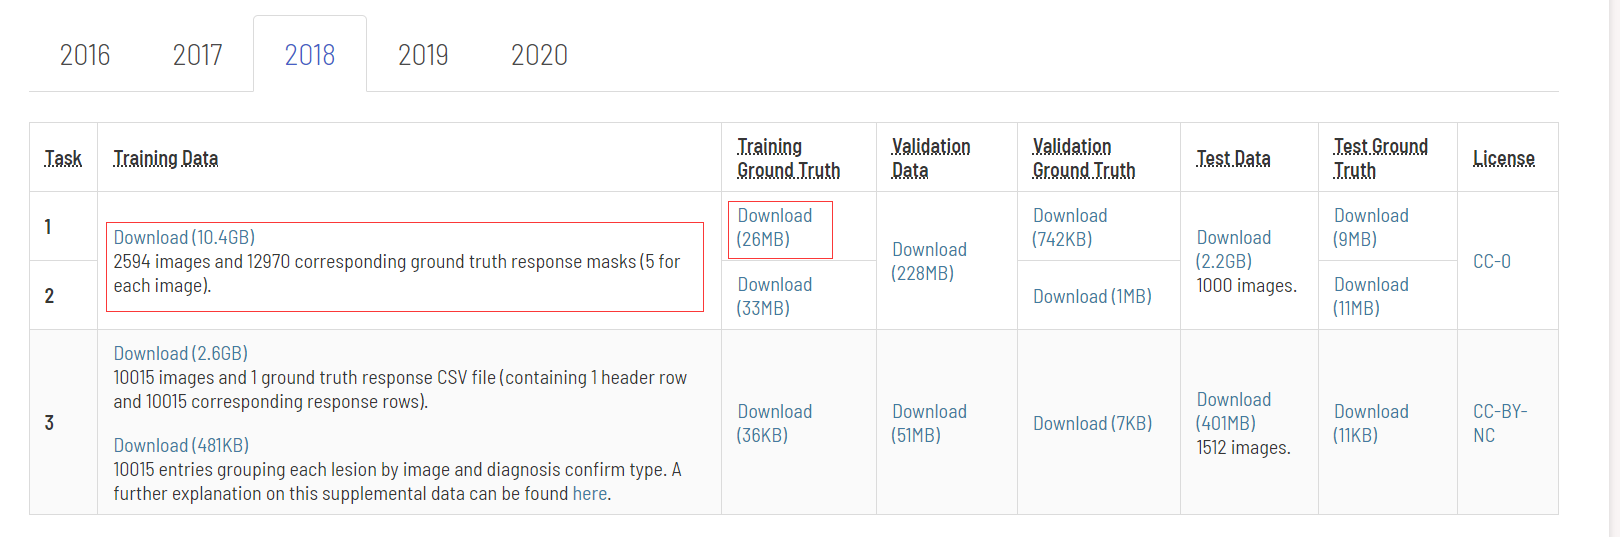The width and height of the screenshot is (1620, 537).
Task: Download the 2.2GB test data
Action: 1233,238
